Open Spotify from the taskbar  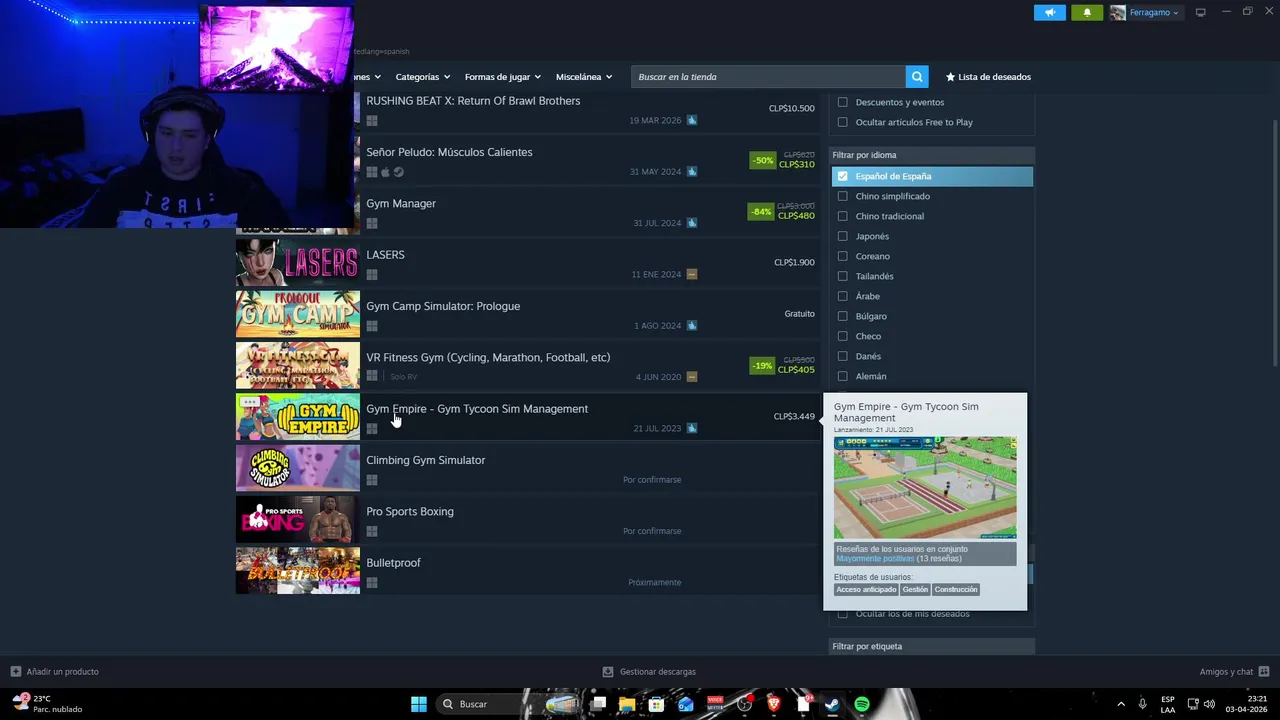click(862, 704)
